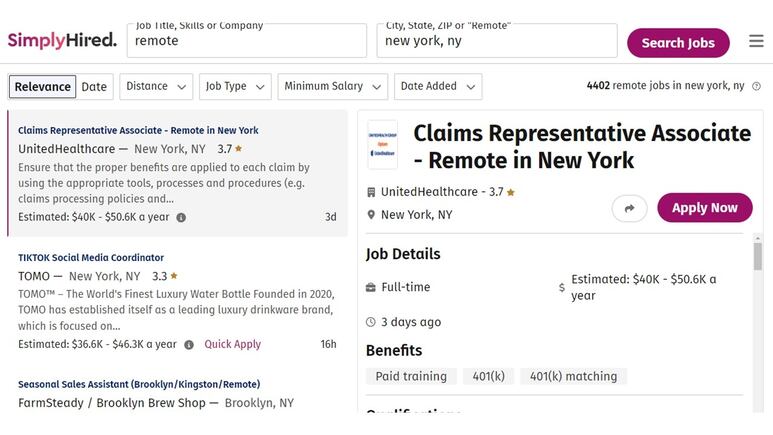773x435 pixels.
Task: Expand the Distance filter dropdown
Action: click(156, 87)
